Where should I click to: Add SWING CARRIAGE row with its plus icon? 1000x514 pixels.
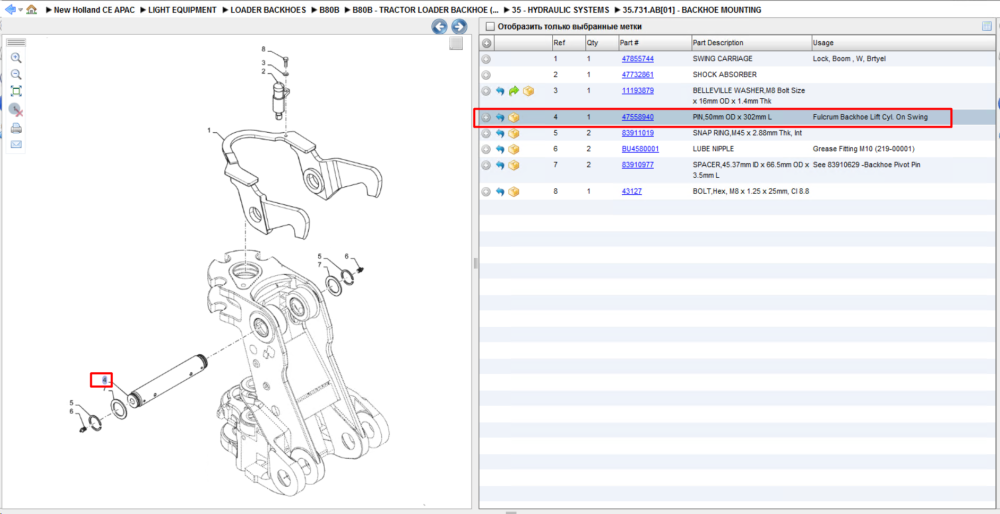click(486, 59)
